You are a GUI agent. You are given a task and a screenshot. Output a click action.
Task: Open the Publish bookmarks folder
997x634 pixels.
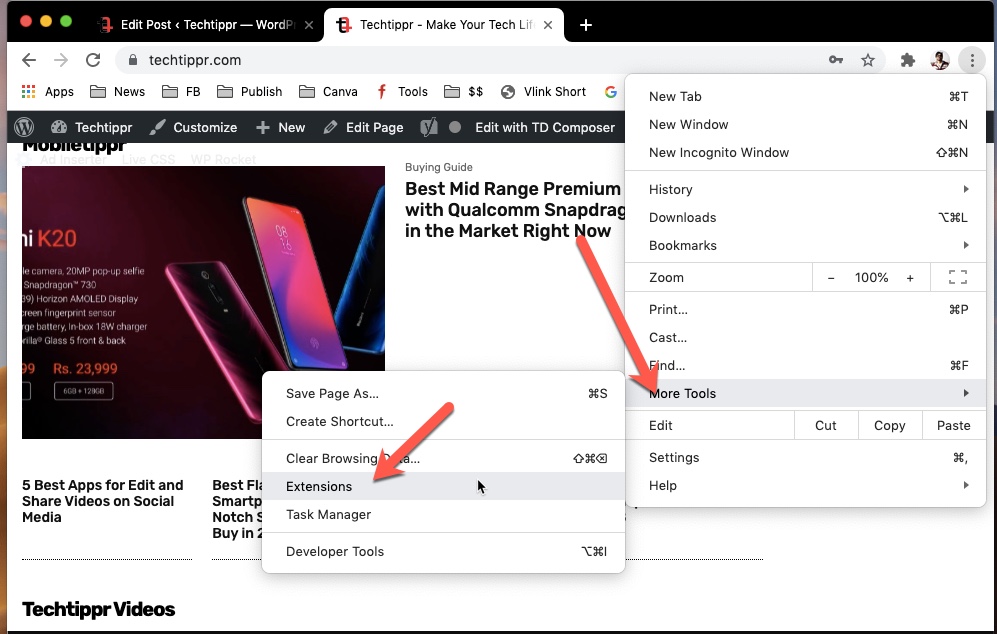pos(249,92)
